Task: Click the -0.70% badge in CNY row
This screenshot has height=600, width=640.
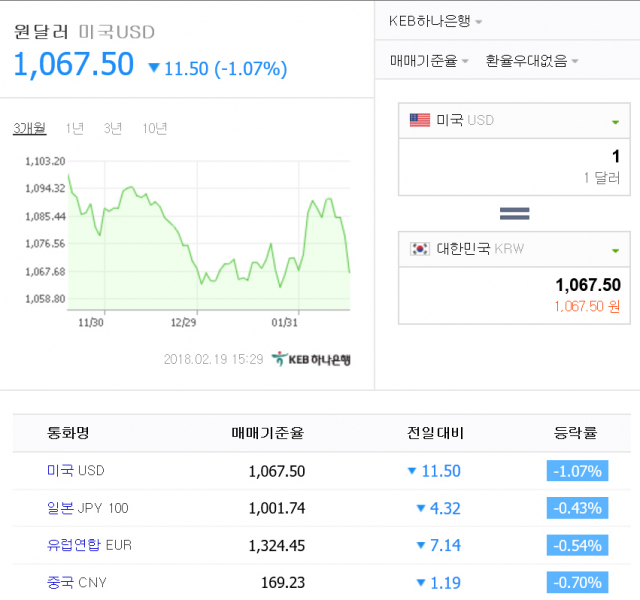Action: click(x=578, y=582)
